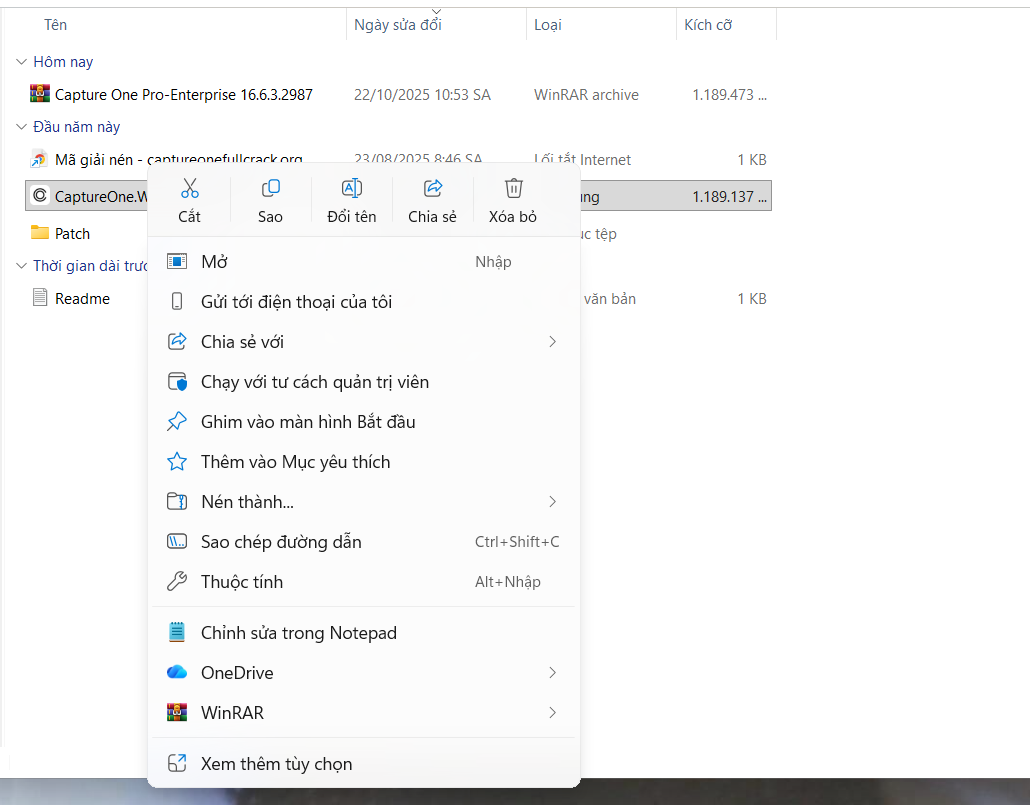Collapse the Hôm nay group
Image resolution: width=1030 pixels, height=805 pixels.
pyautogui.click(x=22, y=62)
